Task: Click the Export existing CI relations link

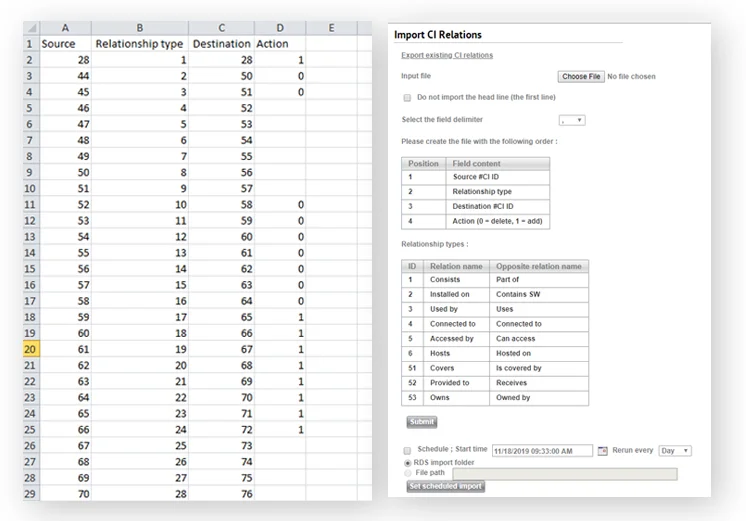Action: [x=447, y=55]
